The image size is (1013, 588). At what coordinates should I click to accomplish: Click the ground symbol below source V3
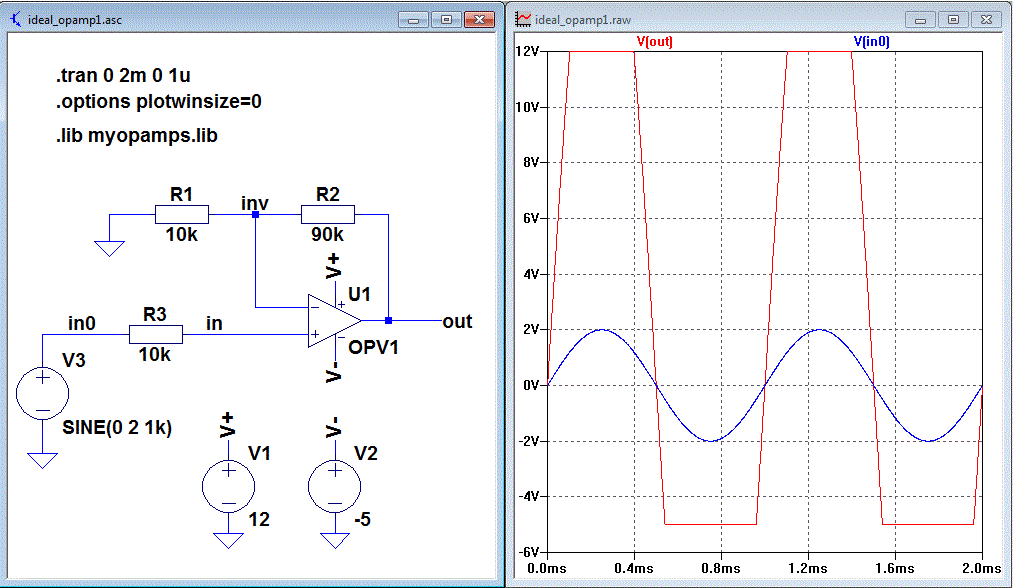point(43,460)
